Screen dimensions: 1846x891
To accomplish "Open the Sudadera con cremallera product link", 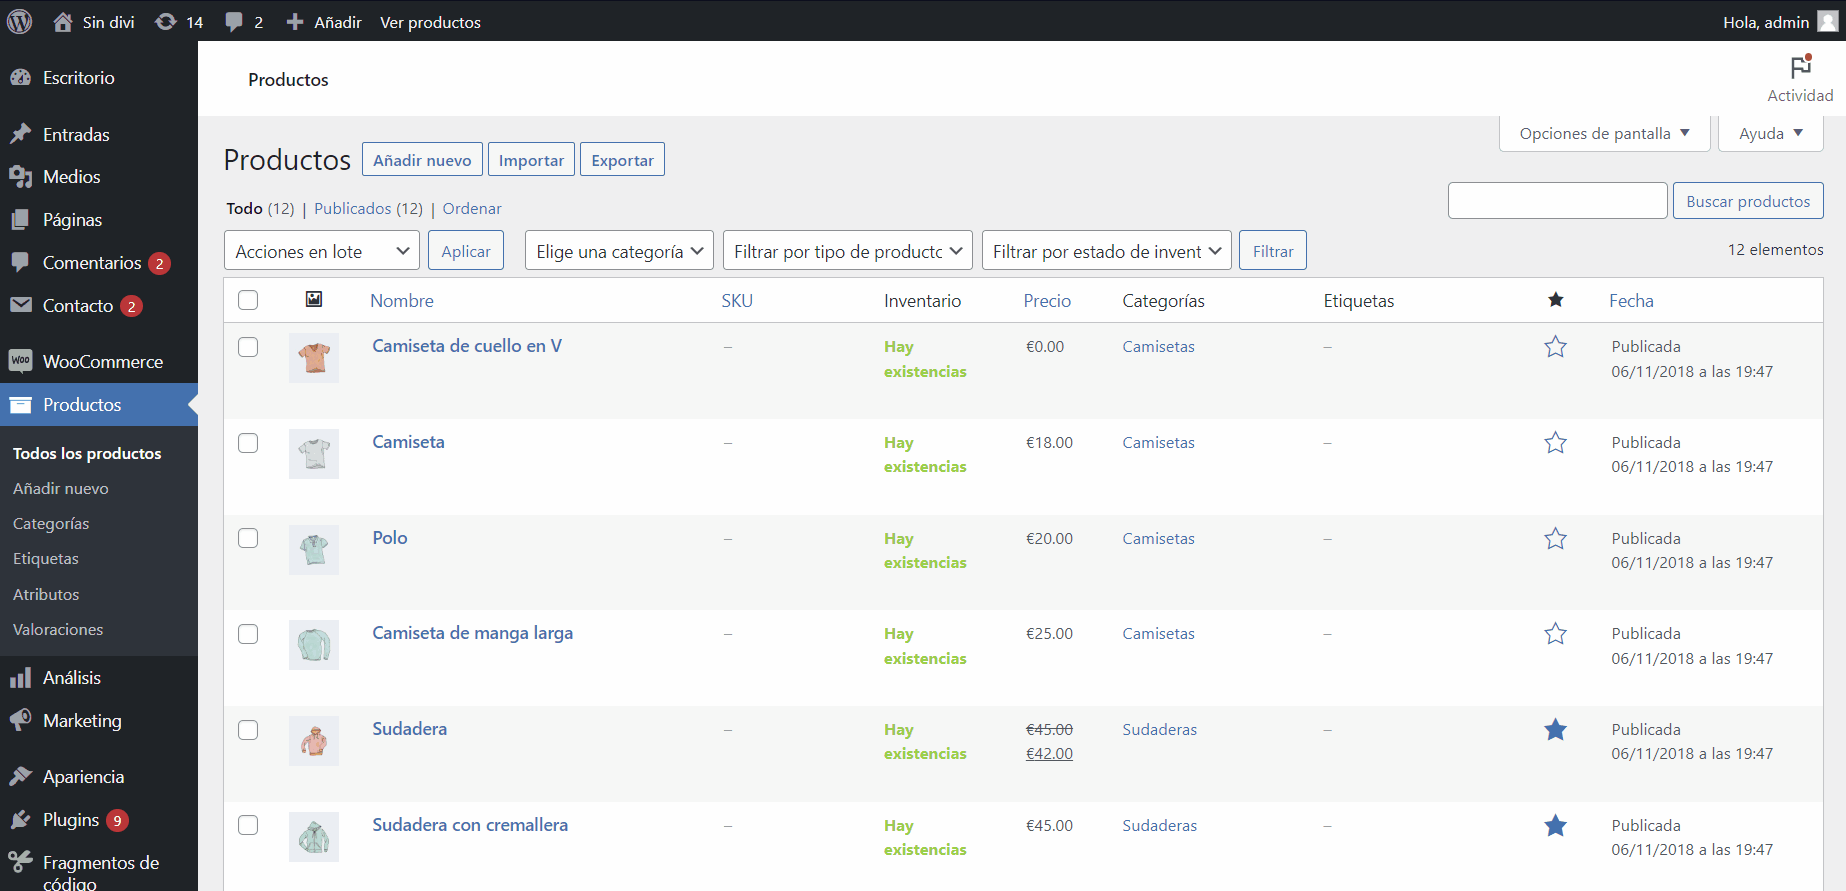I will pyautogui.click(x=470, y=825).
